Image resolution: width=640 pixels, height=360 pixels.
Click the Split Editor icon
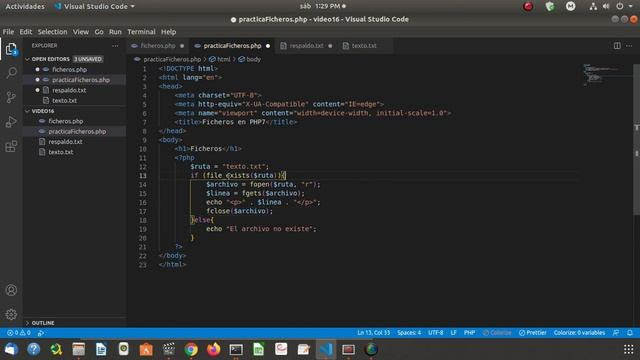tap(617, 46)
